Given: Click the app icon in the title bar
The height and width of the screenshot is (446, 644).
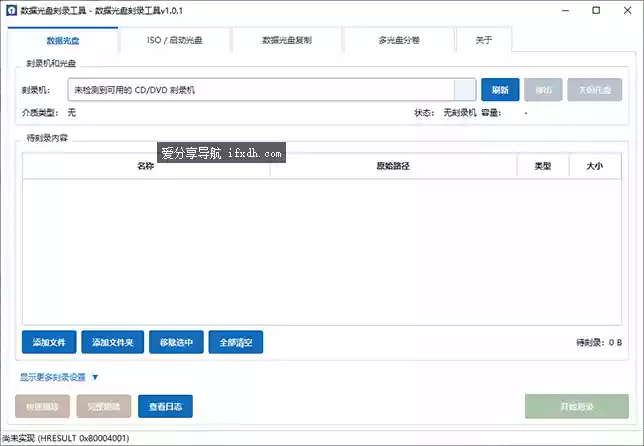Looking at the screenshot, I should coord(12,10).
